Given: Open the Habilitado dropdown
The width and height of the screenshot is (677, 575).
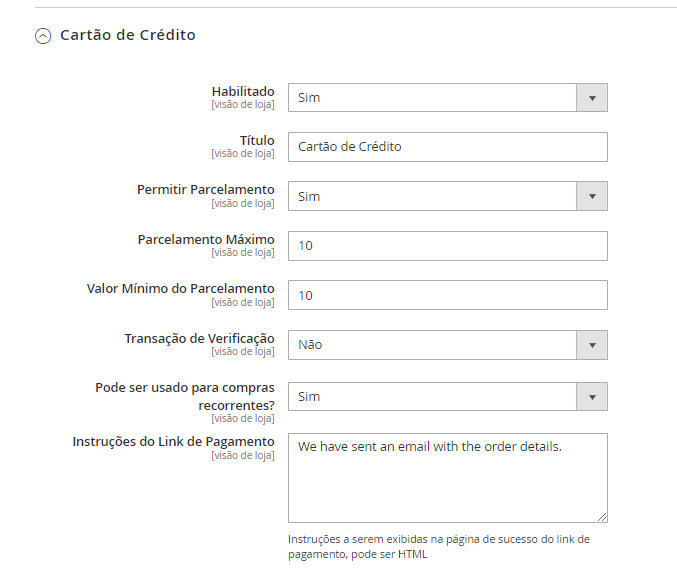Looking at the screenshot, I should pyautogui.click(x=432, y=98).
